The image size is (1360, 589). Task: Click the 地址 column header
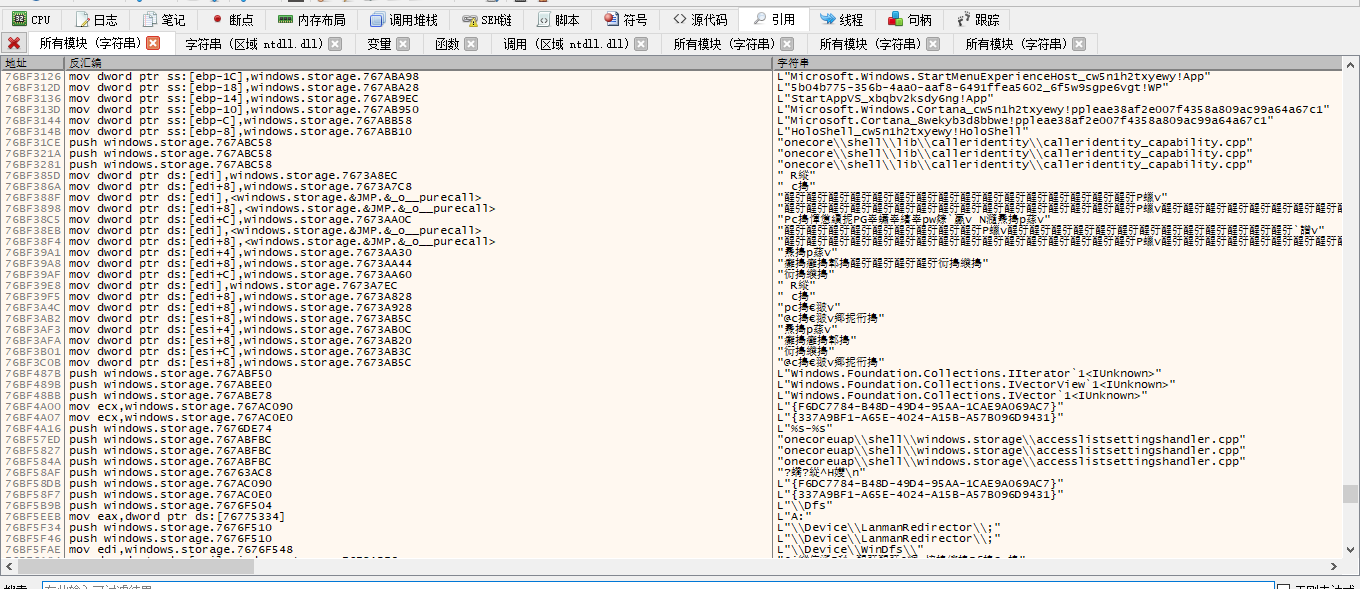tap(32, 63)
